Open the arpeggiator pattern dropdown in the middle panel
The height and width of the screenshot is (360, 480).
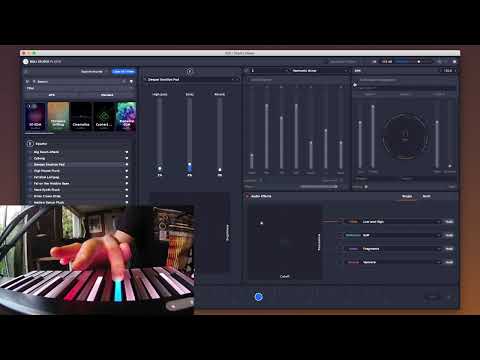click(318, 71)
